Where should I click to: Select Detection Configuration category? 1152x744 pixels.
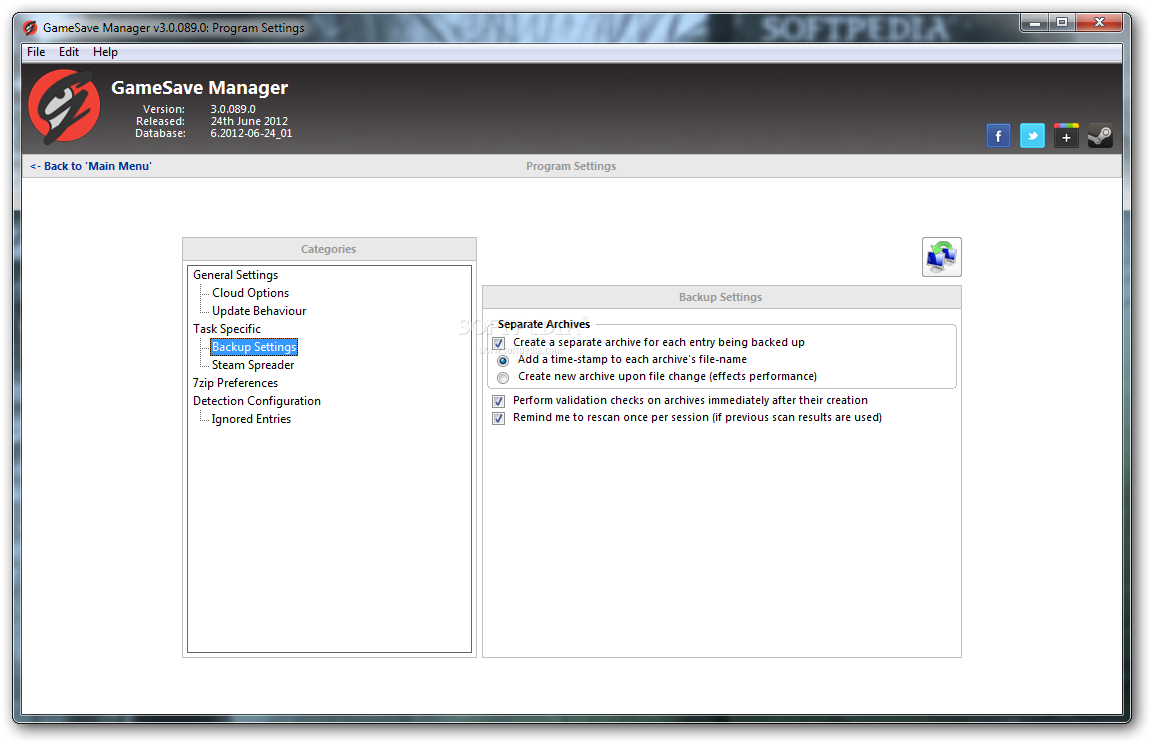256,401
